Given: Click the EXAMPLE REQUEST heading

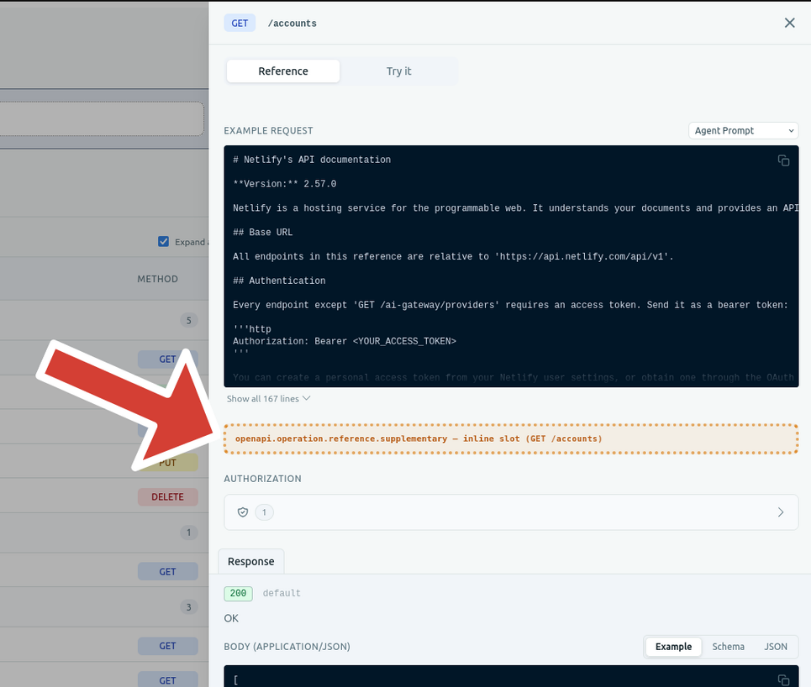Looking at the screenshot, I should (x=268, y=131).
